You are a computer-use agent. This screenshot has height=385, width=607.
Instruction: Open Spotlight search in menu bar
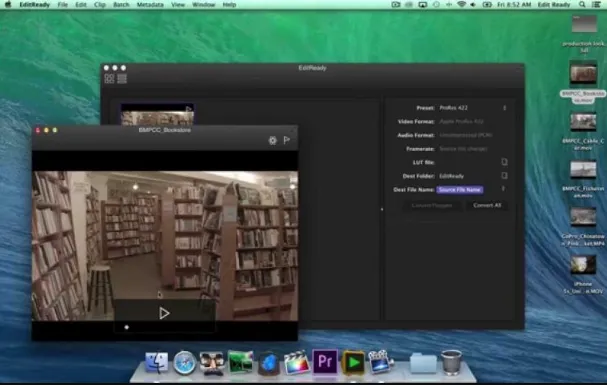click(582, 5)
